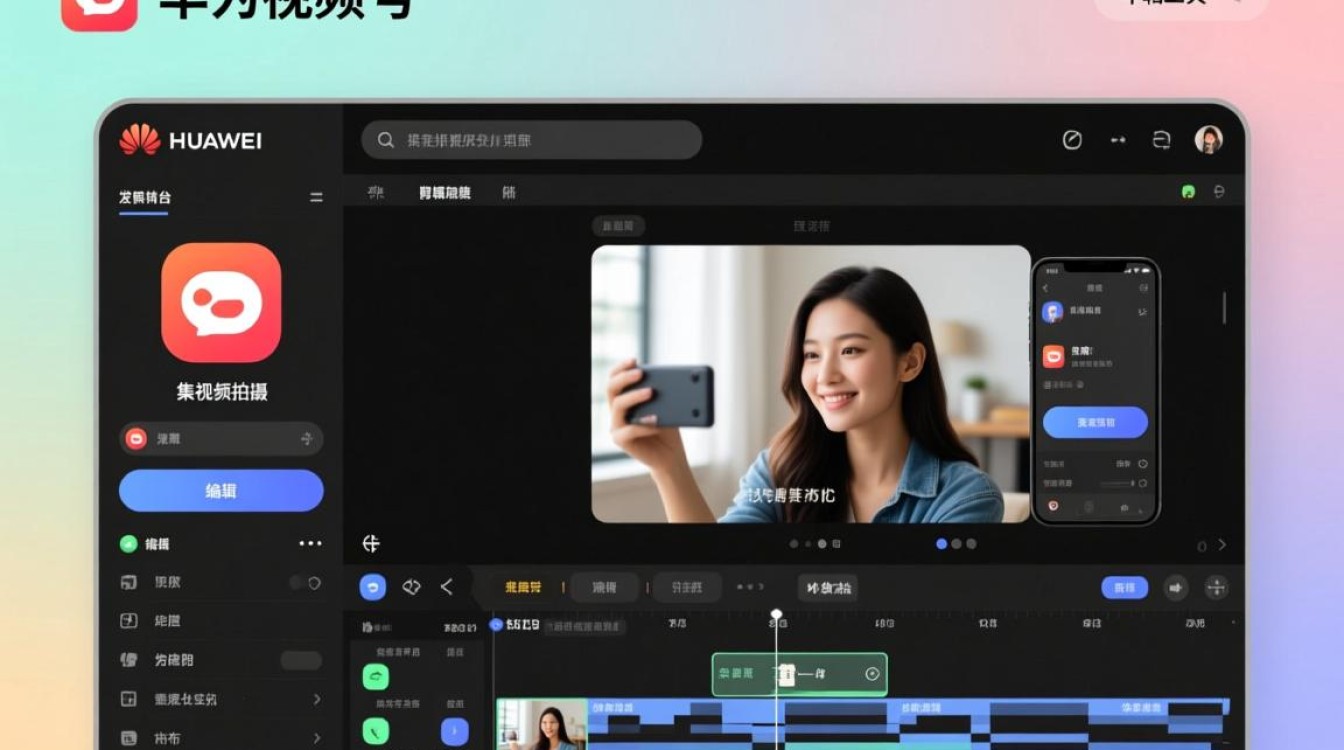This screenshot has height=750, width=1344.
Task: Toggle the switch on the cast icon row
Action: pyautogui.click(x=305, y=582)
